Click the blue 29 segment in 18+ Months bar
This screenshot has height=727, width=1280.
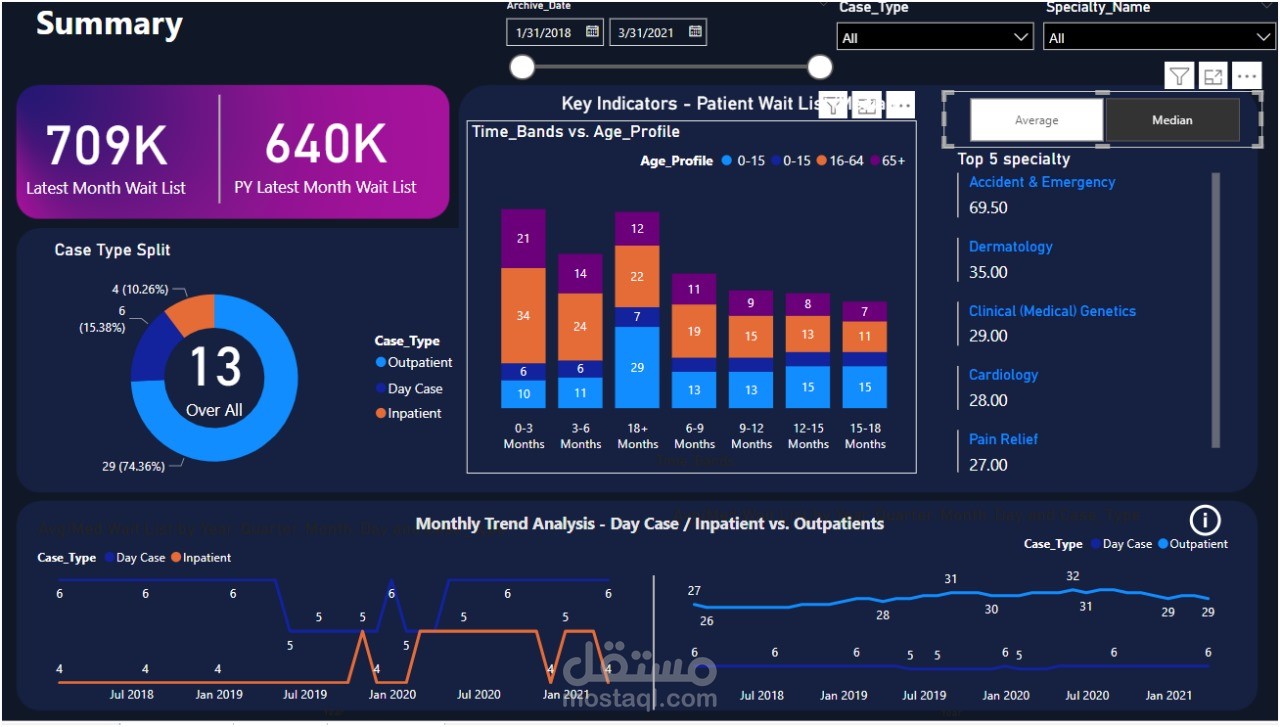(x=637, y=367)
